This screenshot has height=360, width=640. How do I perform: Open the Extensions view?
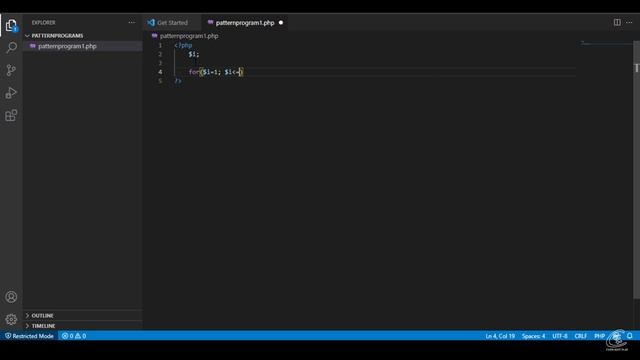click(x=11, y=116)
